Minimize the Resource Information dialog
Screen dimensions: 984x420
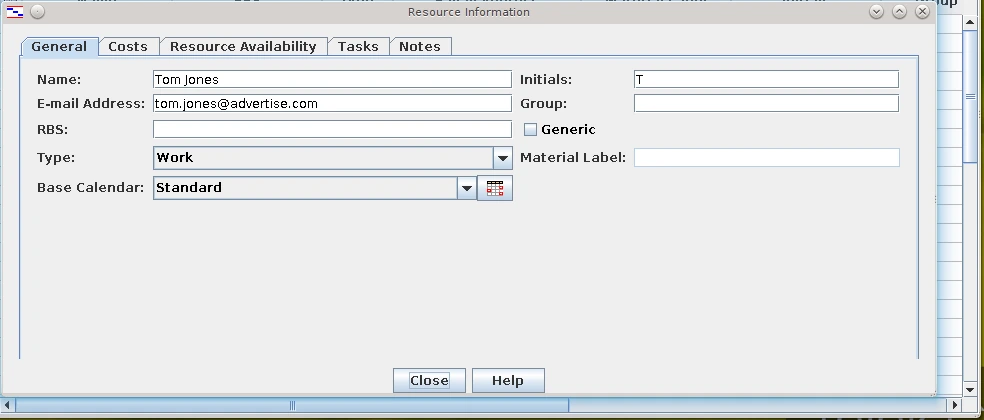click(877, 11)
